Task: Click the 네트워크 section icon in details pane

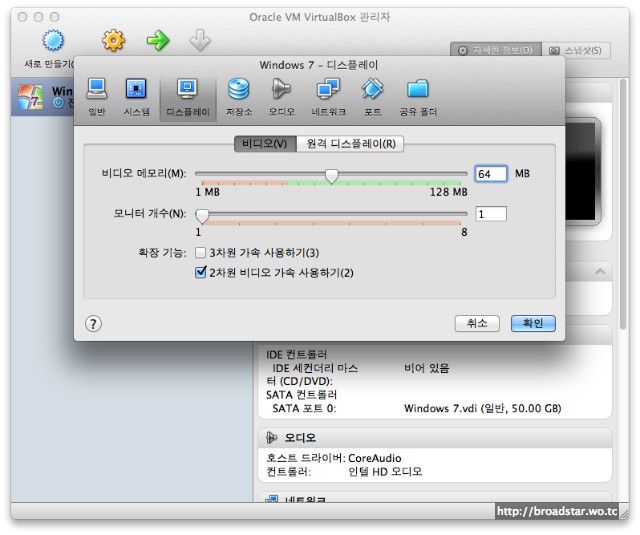Action: [271, 499]
